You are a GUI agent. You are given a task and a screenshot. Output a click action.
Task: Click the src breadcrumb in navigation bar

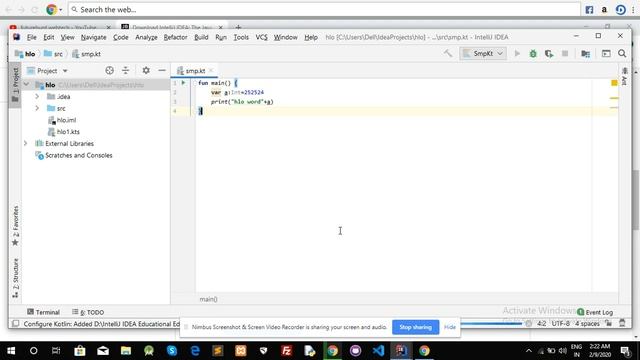click(53, 54)
